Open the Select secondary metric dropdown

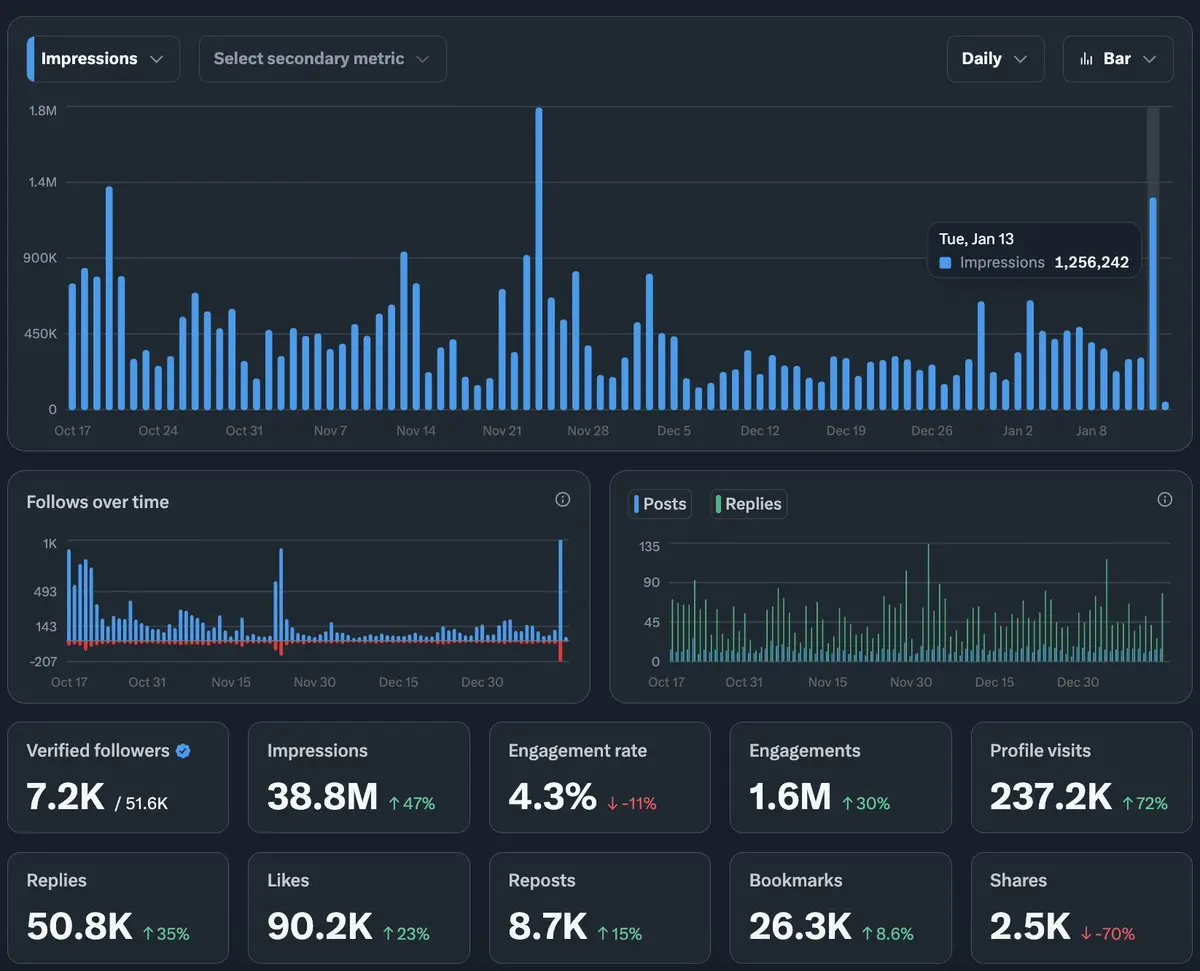coord(323,59)
